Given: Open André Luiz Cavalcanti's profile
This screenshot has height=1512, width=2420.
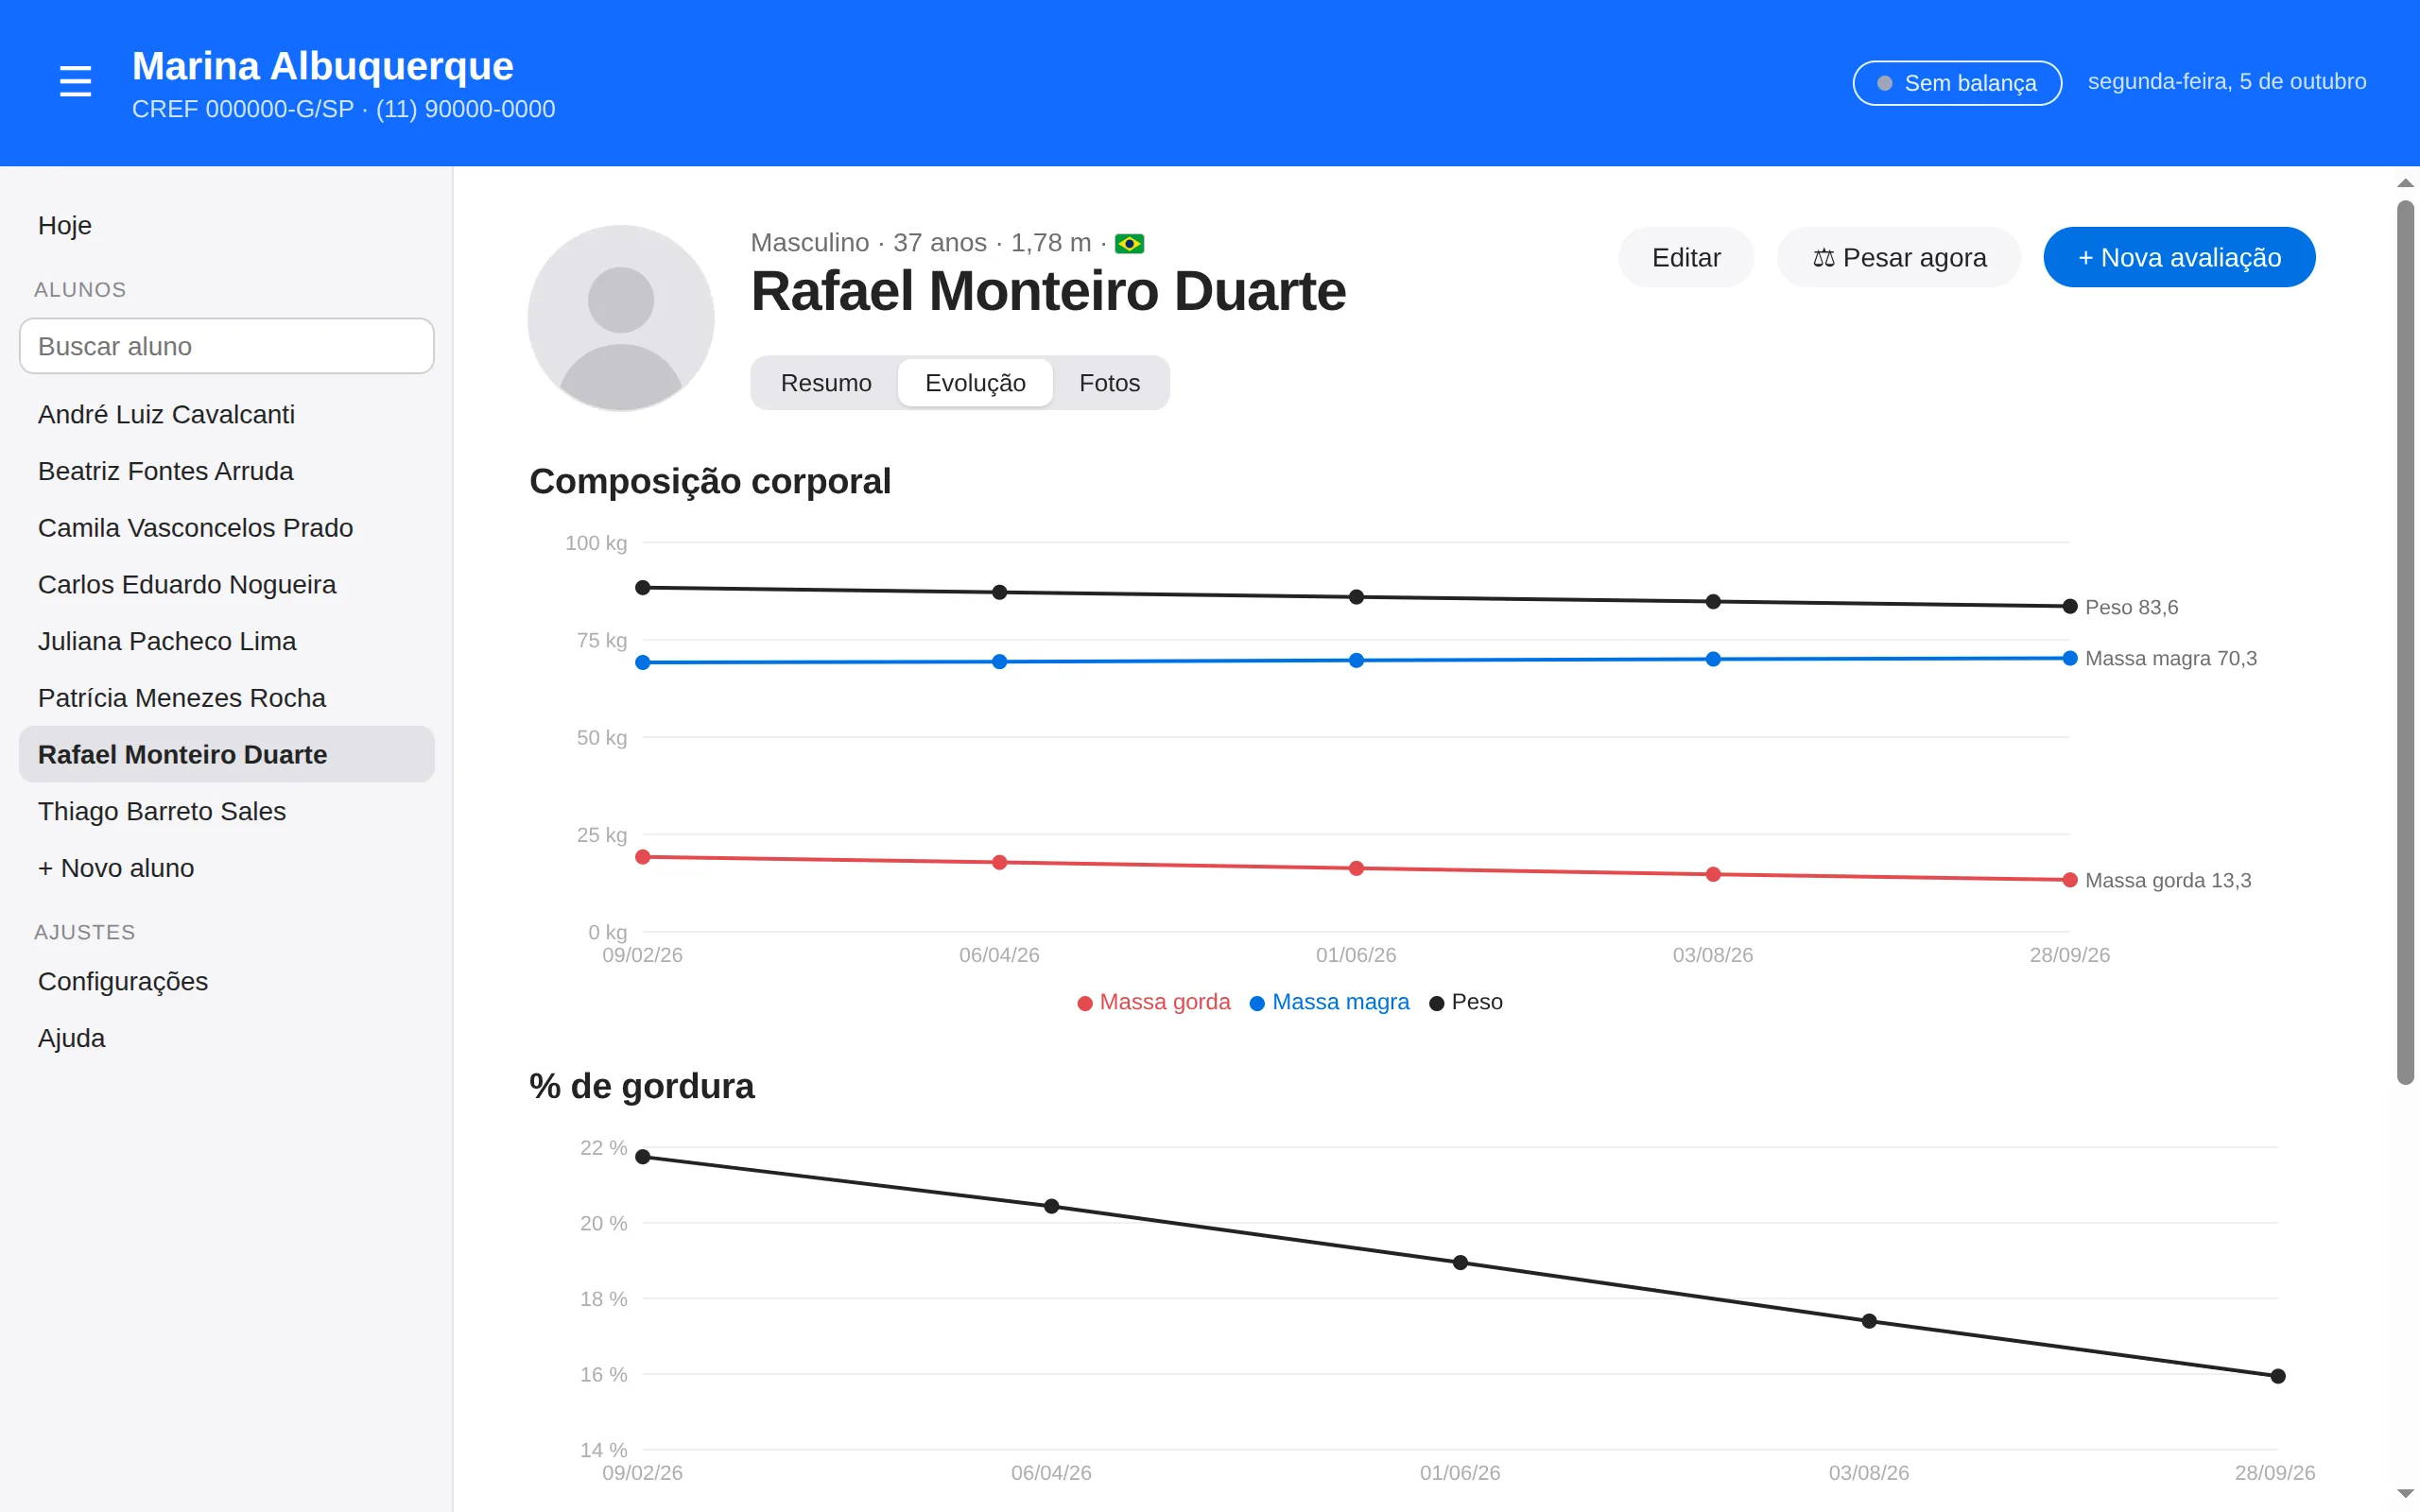Looking at the screenshot, I should (227, 414).
